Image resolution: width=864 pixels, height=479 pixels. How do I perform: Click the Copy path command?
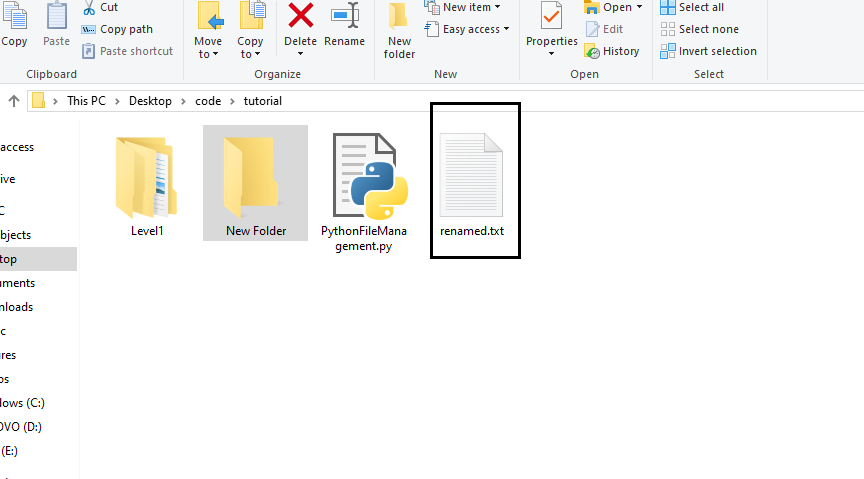tap(126, 29)
